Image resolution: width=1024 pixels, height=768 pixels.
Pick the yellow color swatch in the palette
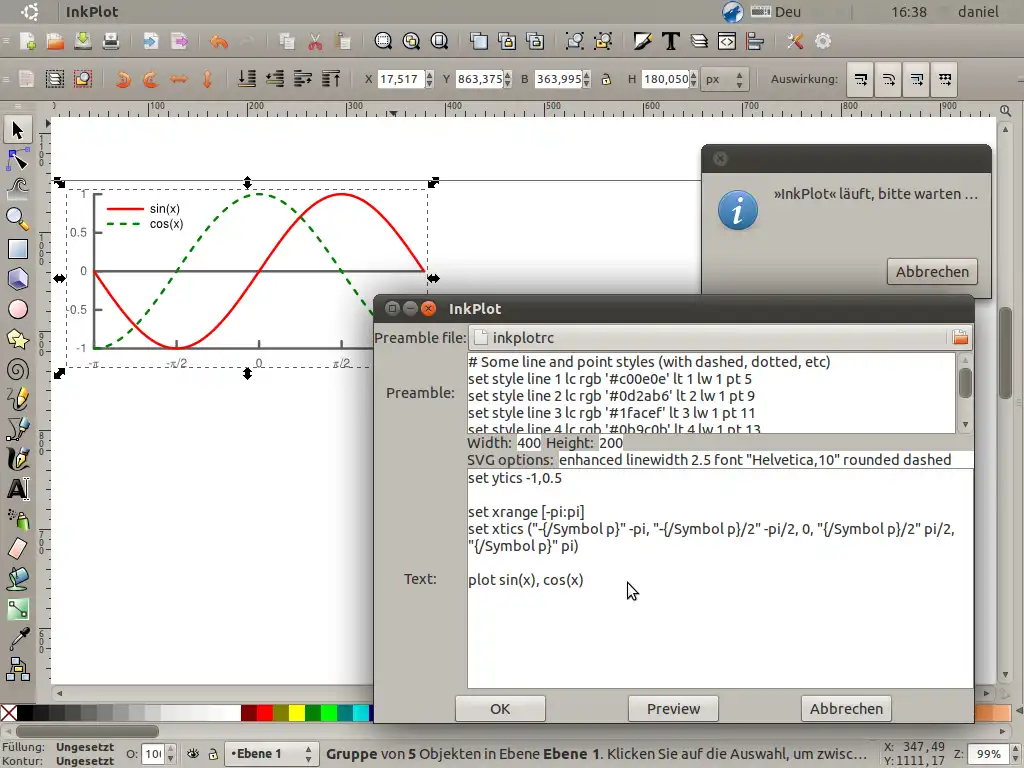[x=296, y=713]
